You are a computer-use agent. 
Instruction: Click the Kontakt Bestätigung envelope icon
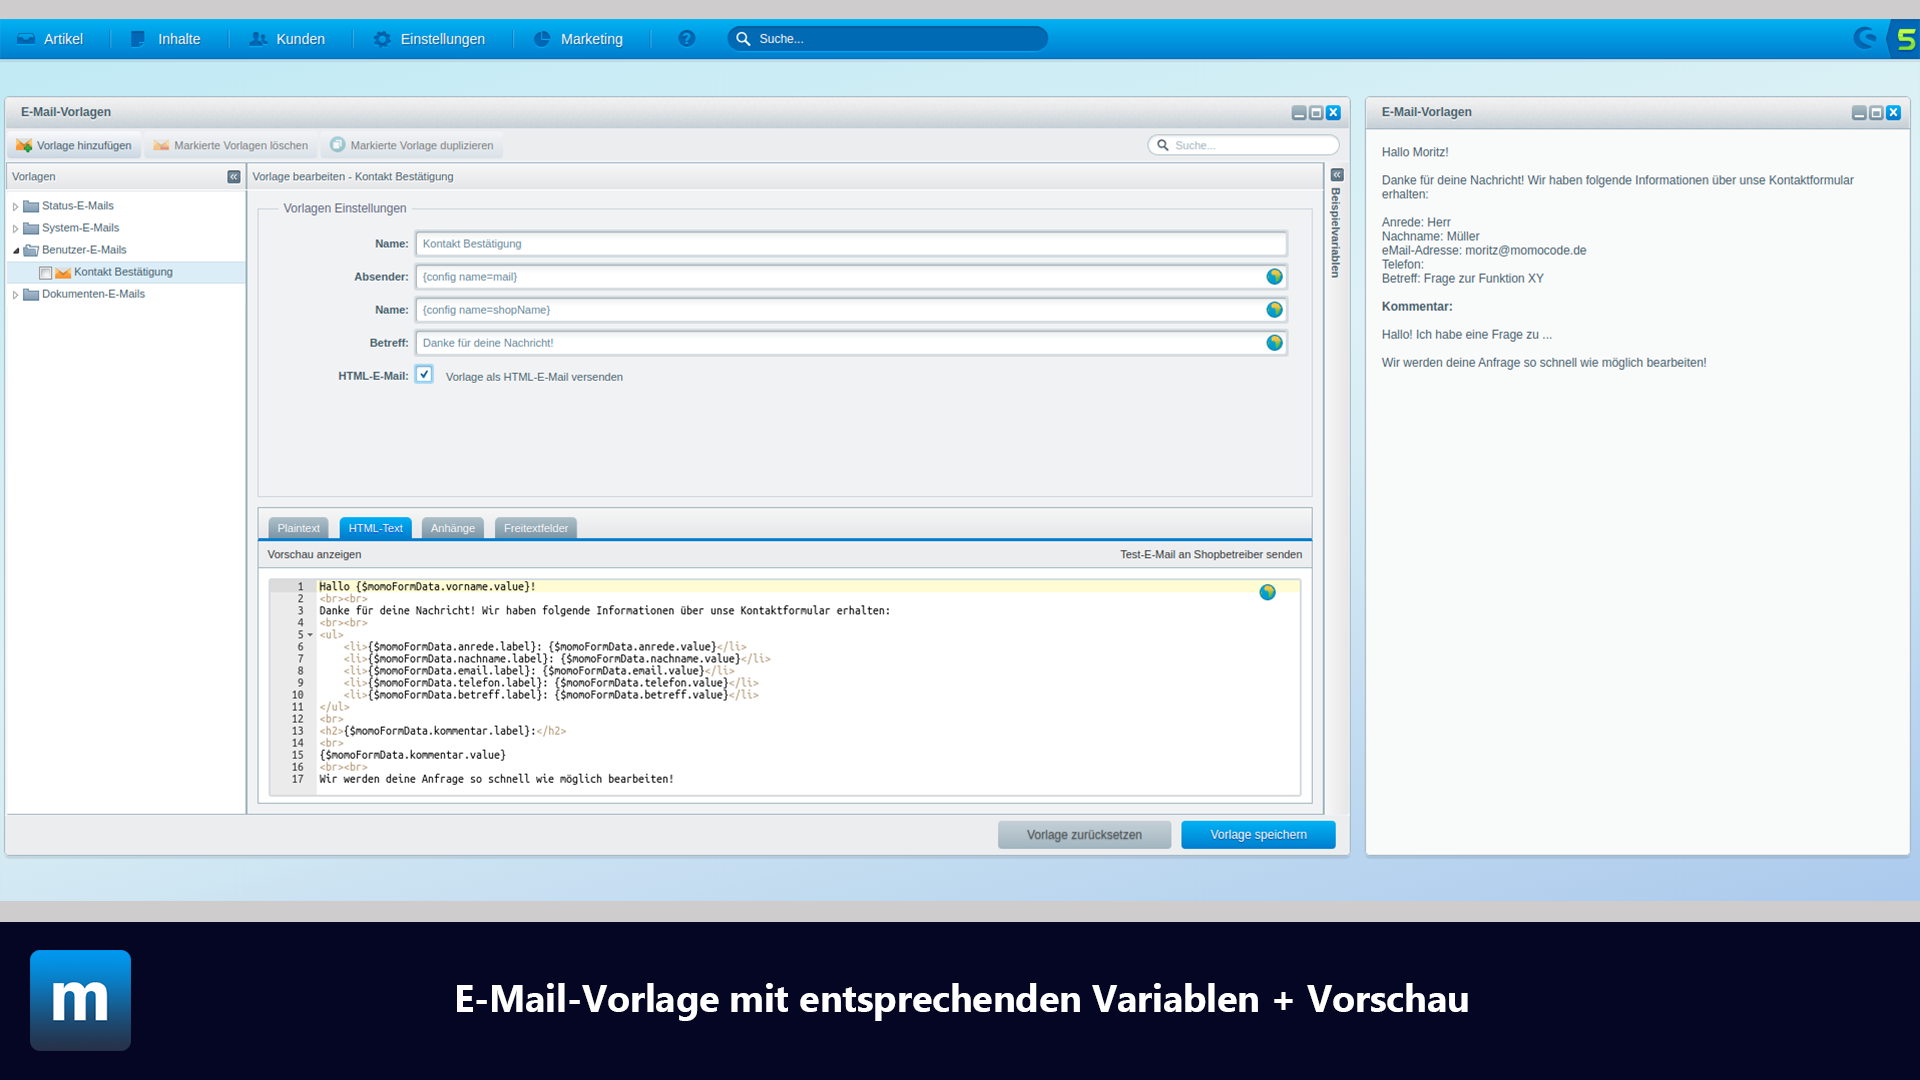[63, 273]
